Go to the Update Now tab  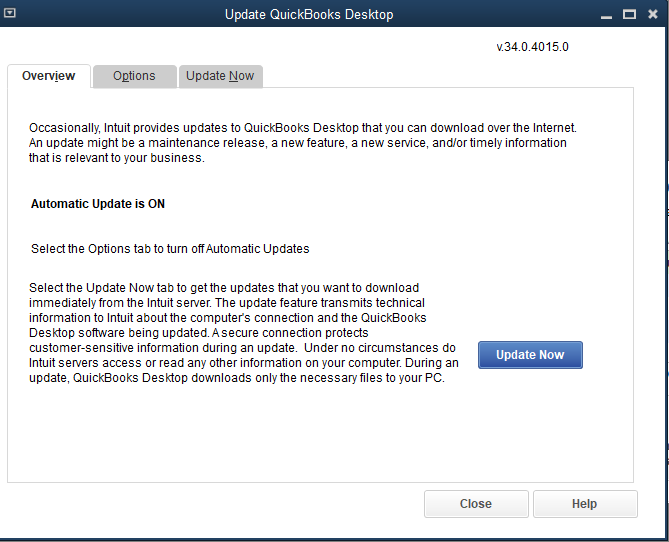pyautogui.click(x=220, y=76)
